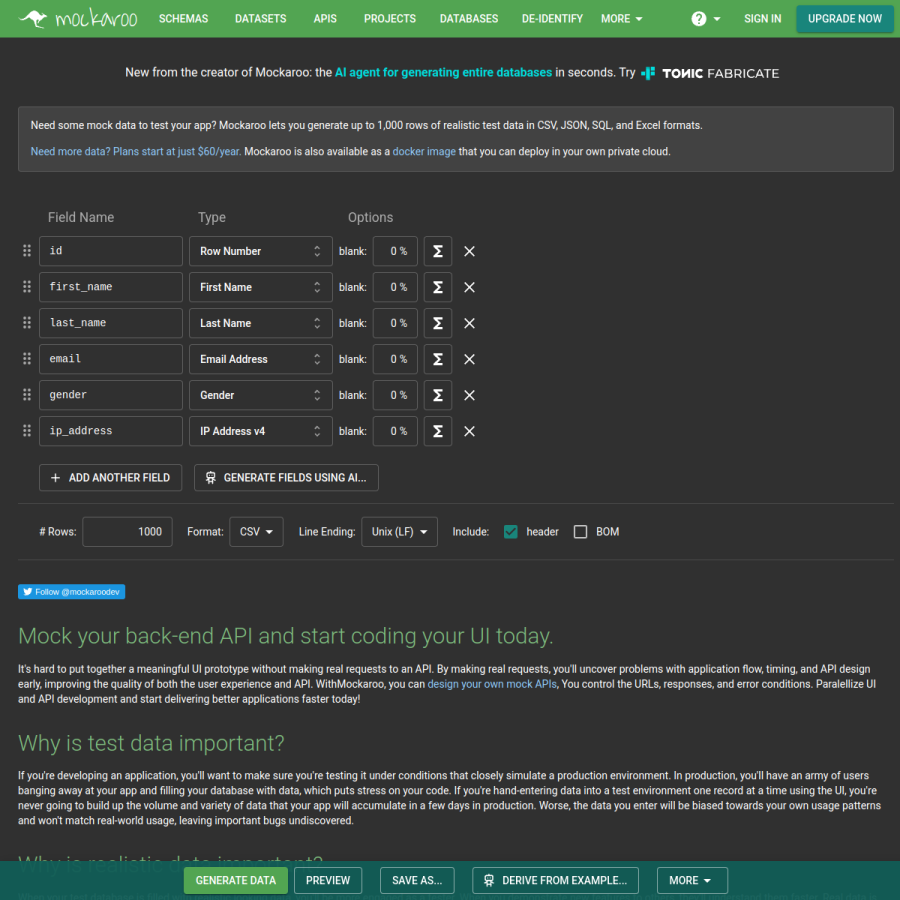Remove the first_name field row

469,287
